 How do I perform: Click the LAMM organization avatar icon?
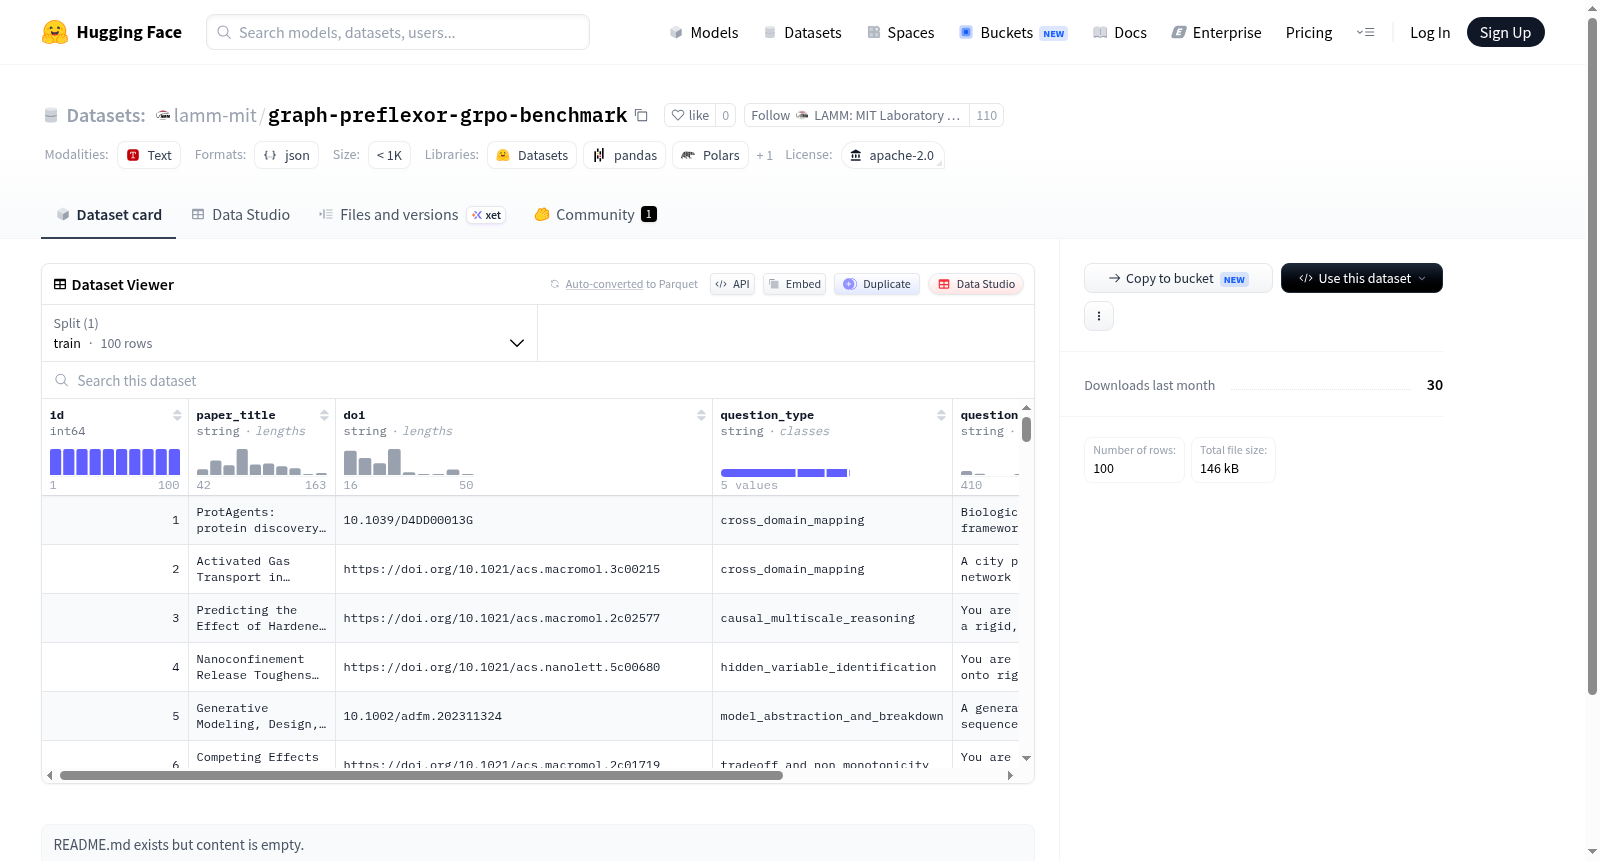point(163,115)
